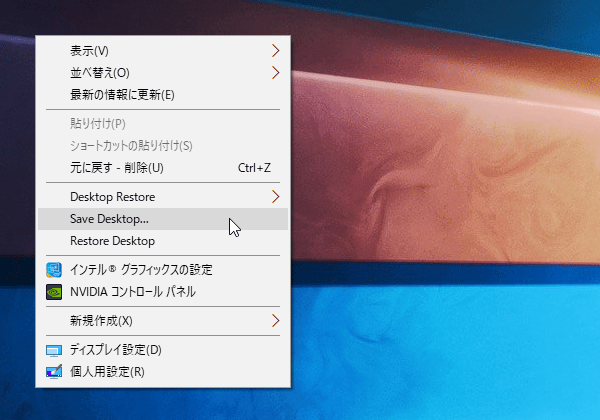
Task: Open インテル グラフィックスの設定
Action: pyautogui.click(x=163, y=270)
